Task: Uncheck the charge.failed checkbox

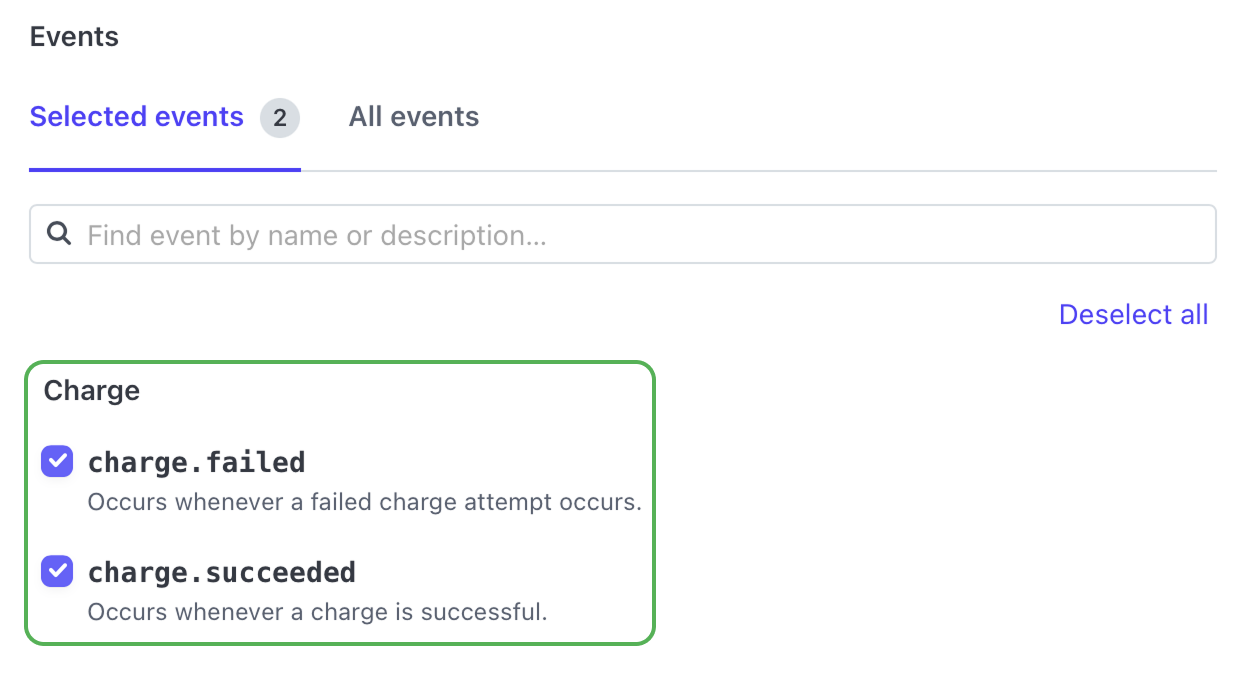Action: pyautogui.click(x=57, y=462)
